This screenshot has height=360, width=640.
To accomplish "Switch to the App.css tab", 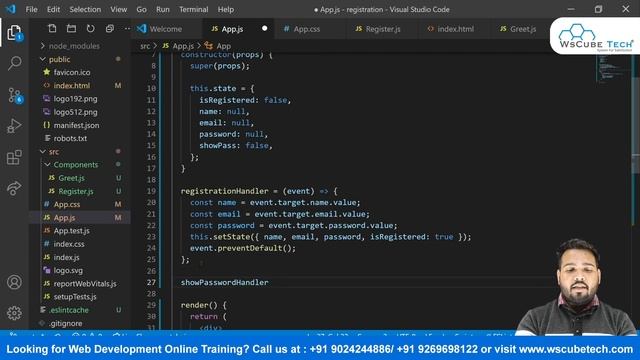I will pos(307,29).
